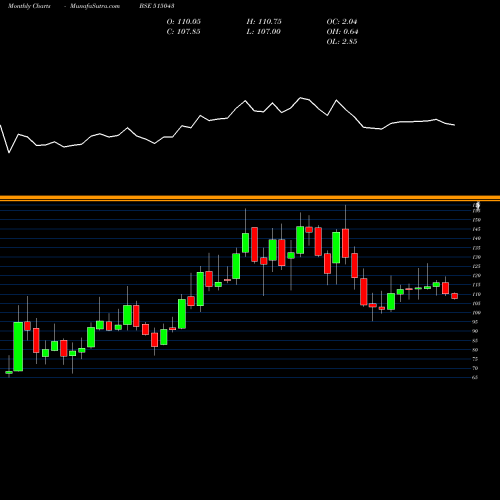Image resolution: width=500 pixels, height=500 pixels.
Task: Click the 130 price axis label
Action: pyautogui.click(x=476, y=257)
